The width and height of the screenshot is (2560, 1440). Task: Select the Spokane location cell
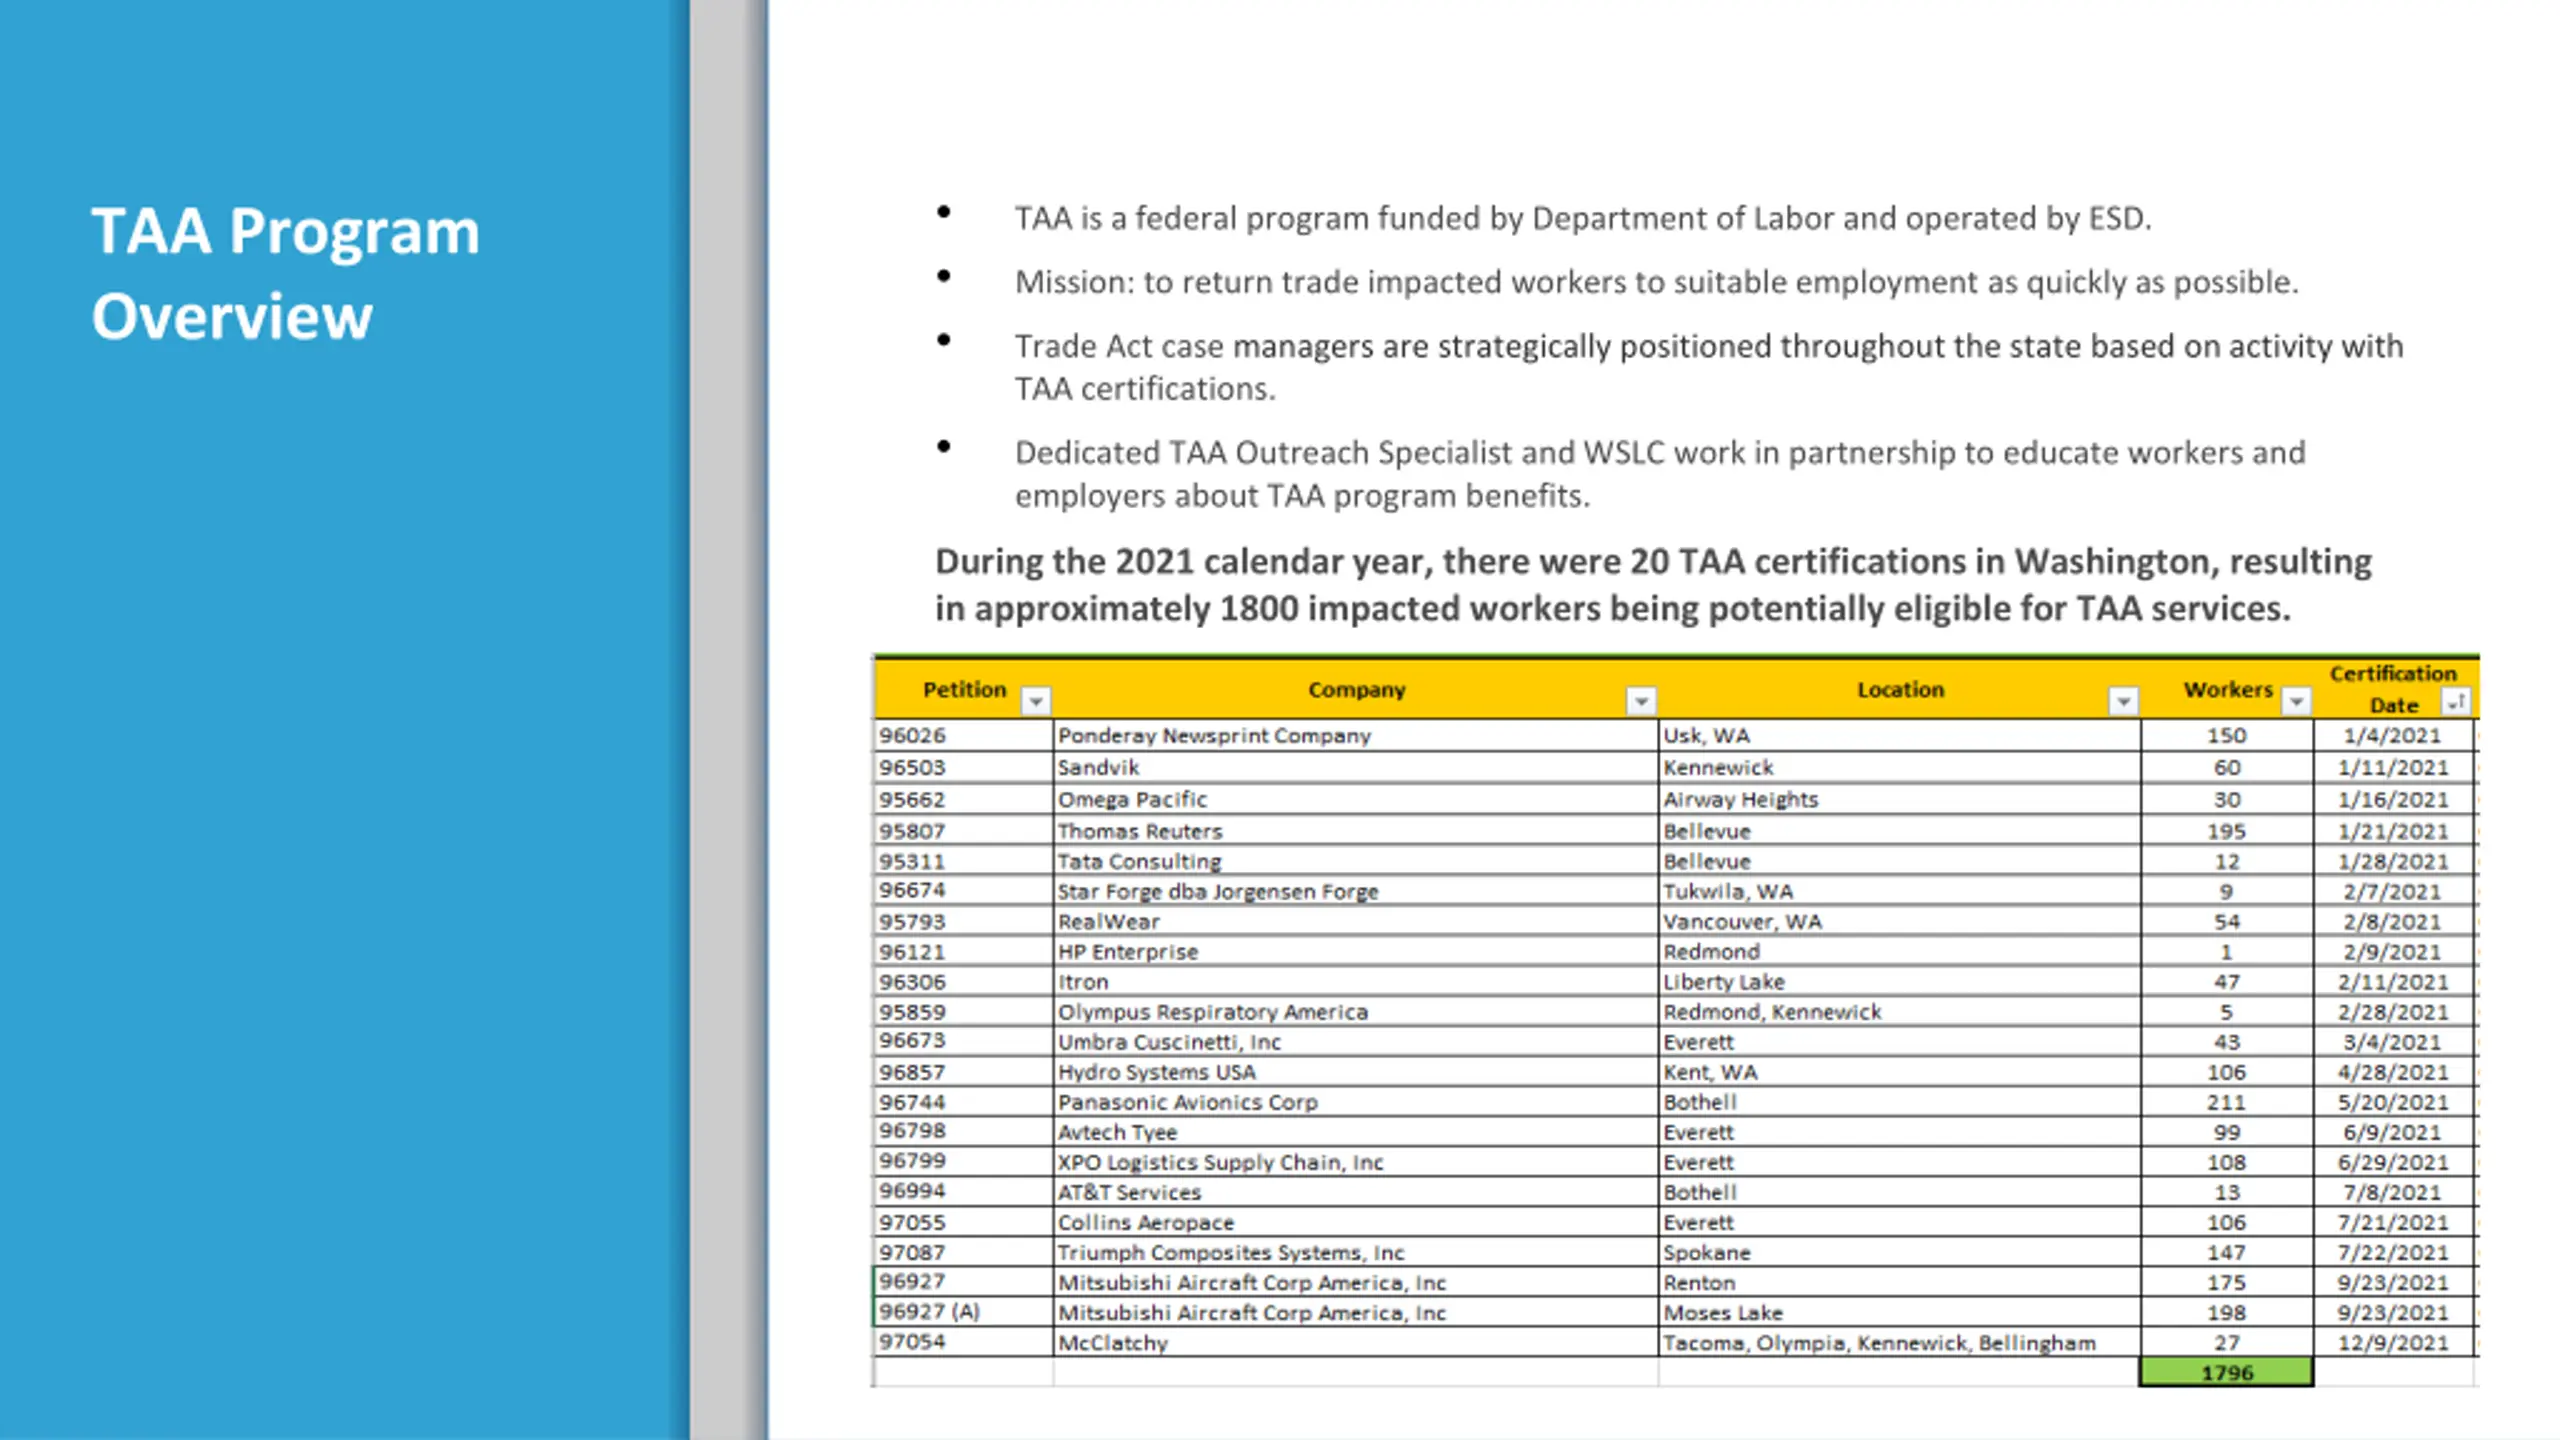click(1900, 1251)
